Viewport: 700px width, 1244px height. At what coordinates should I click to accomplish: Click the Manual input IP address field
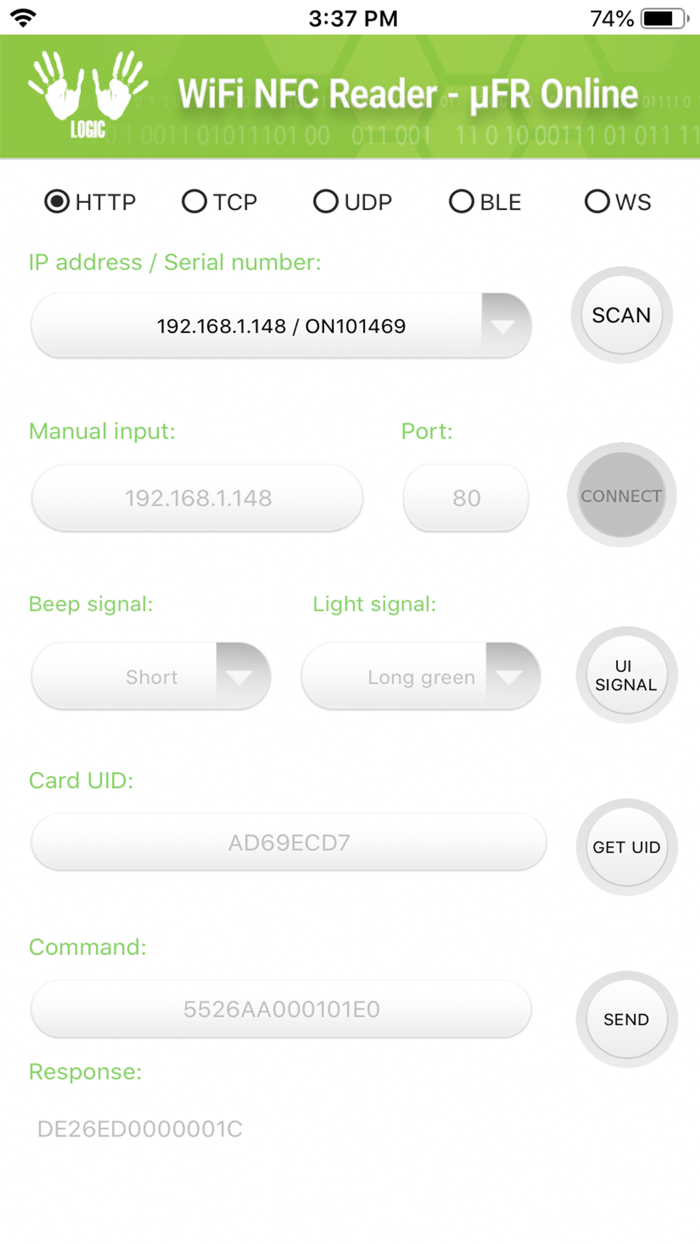[x=196, y=498]
